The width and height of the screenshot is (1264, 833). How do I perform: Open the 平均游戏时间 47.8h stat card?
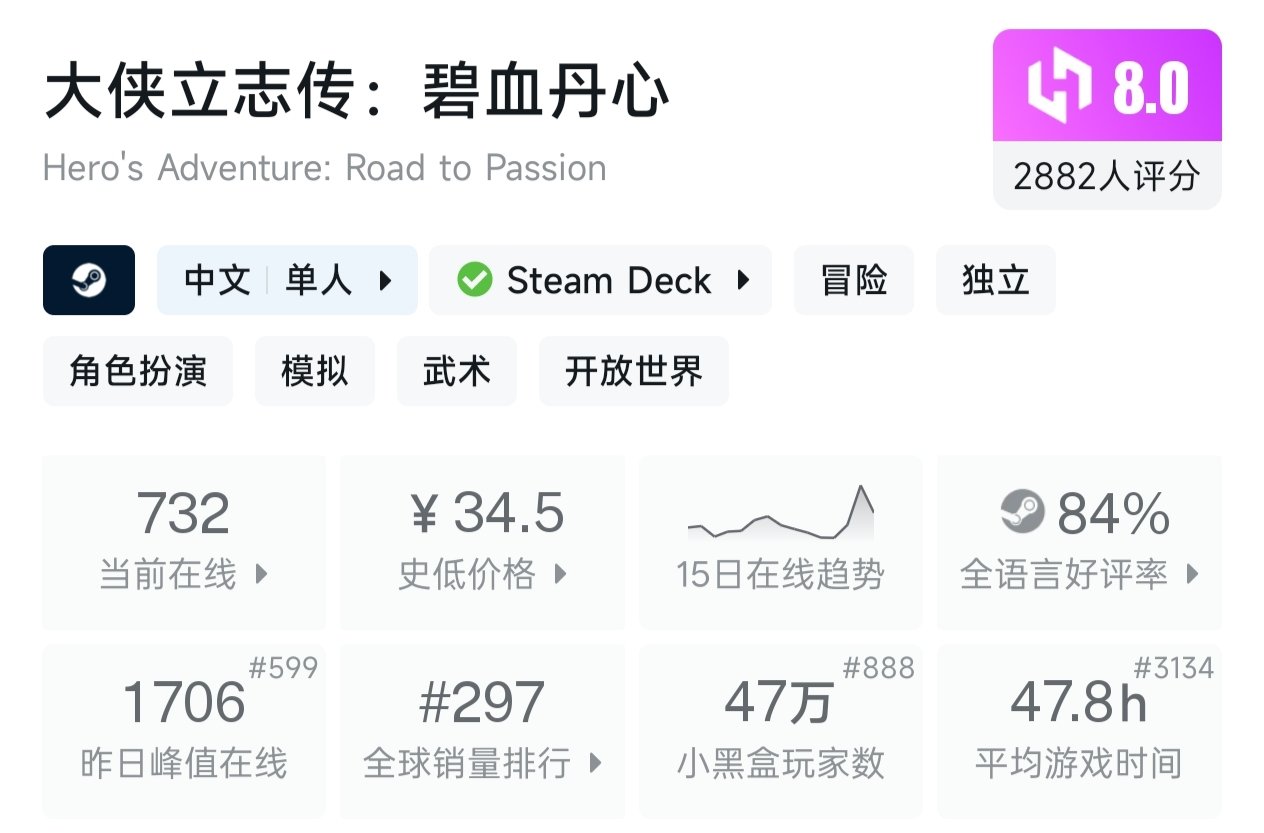[1079, 730]
